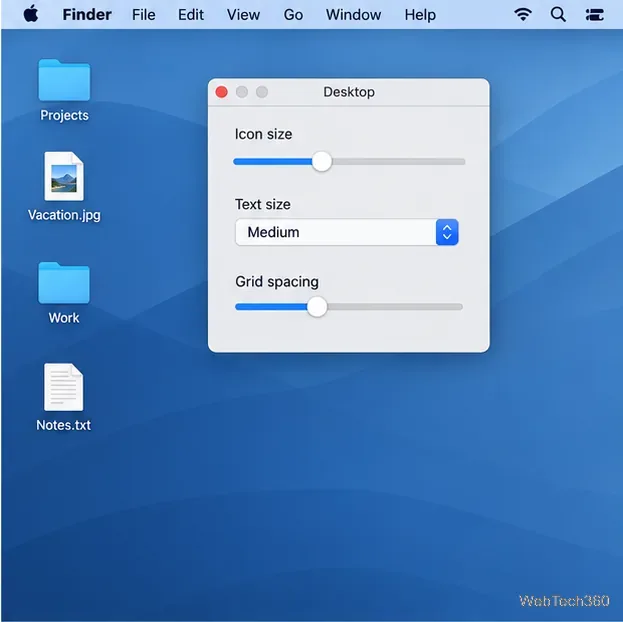Close the Desktop options window
This screenshot has width=623, height=622.
tap(221, 92)
